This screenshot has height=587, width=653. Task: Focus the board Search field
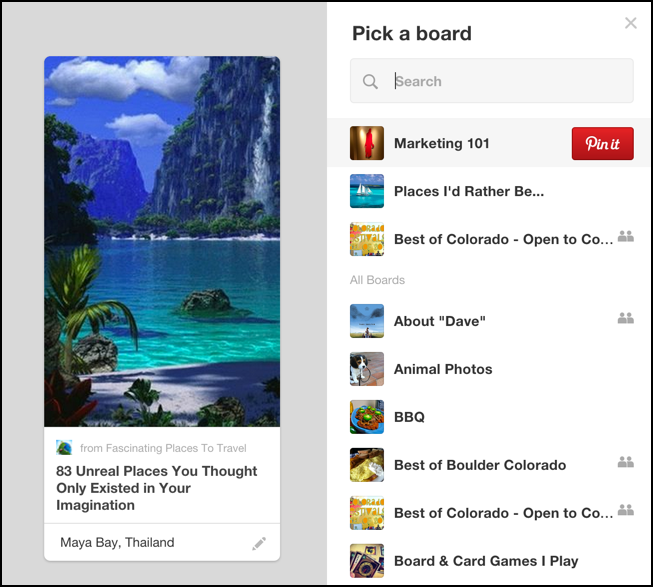(491, 81)
